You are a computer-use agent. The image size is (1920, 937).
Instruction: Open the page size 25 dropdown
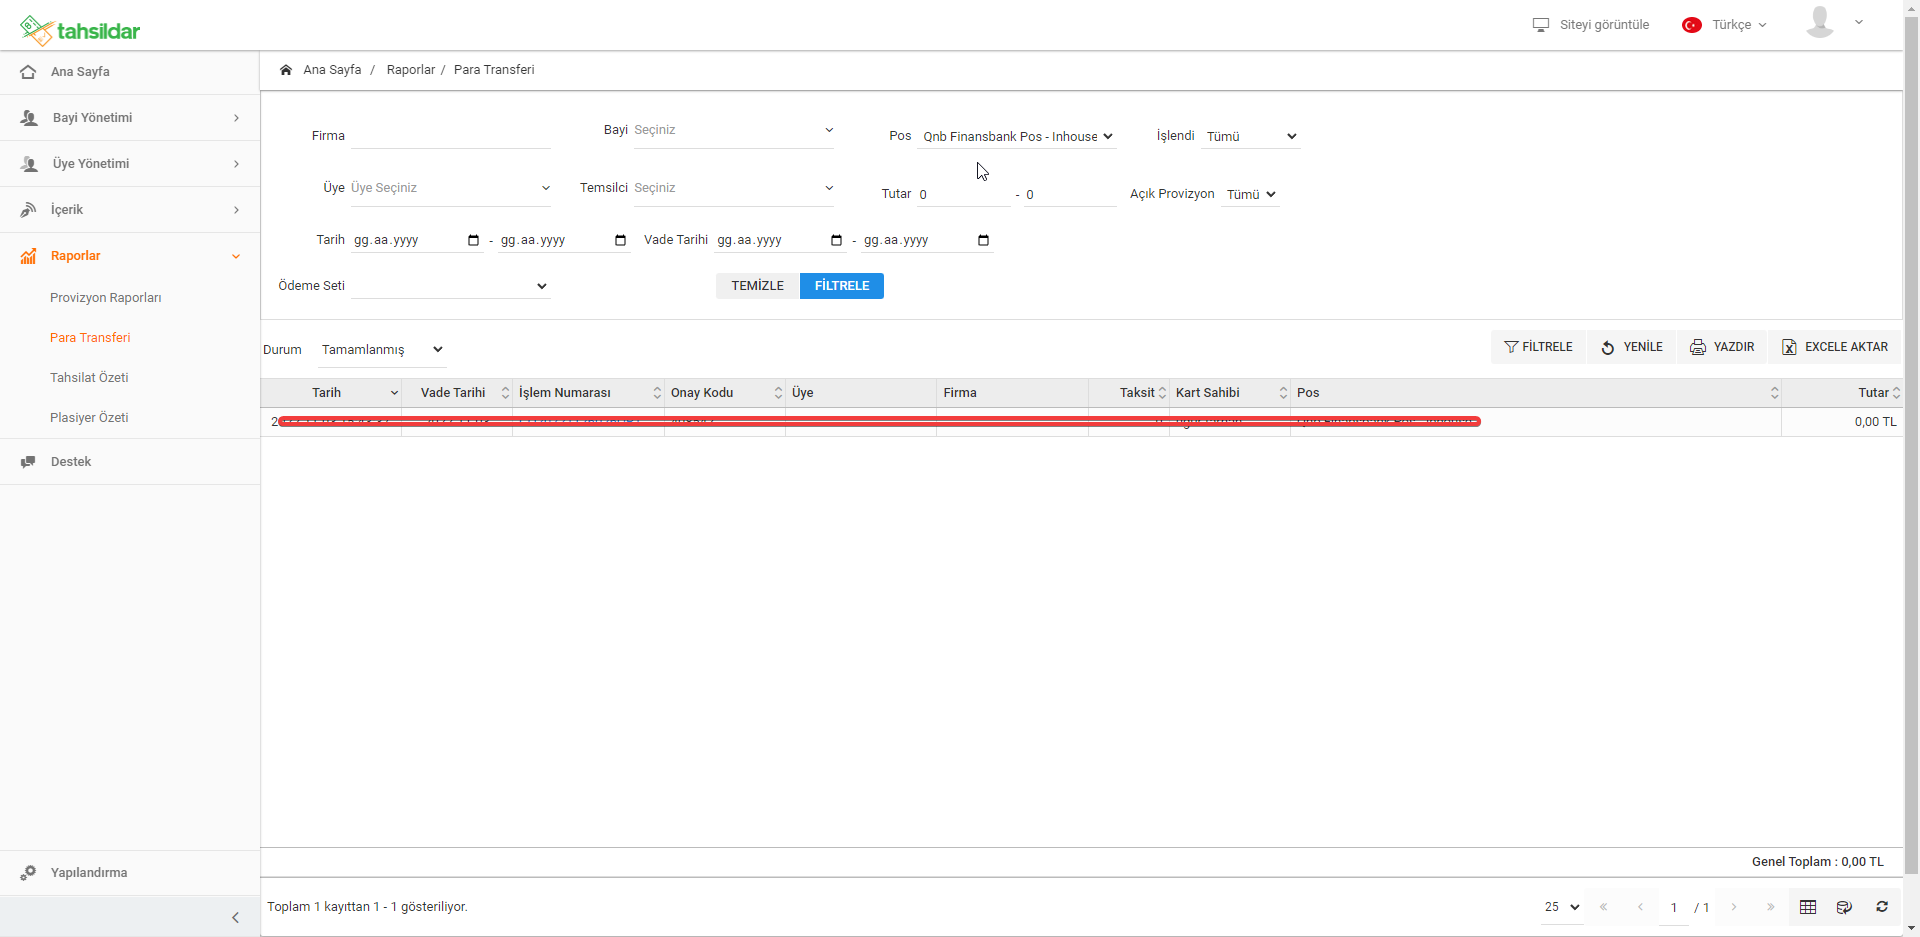[x=1562, y=907]
